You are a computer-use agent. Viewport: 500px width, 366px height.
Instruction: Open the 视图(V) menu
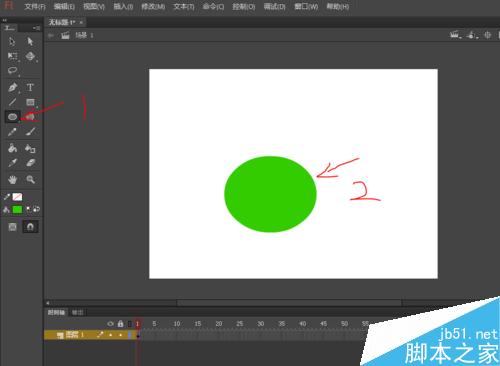tap(94, 7)
